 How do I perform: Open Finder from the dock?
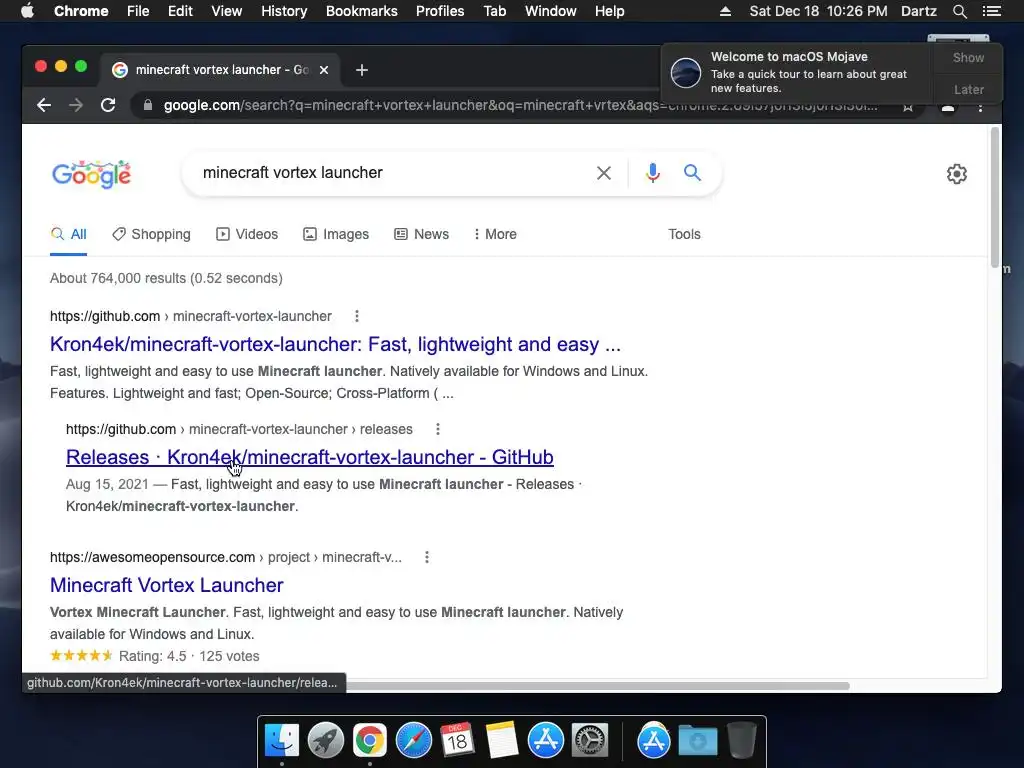282,741
